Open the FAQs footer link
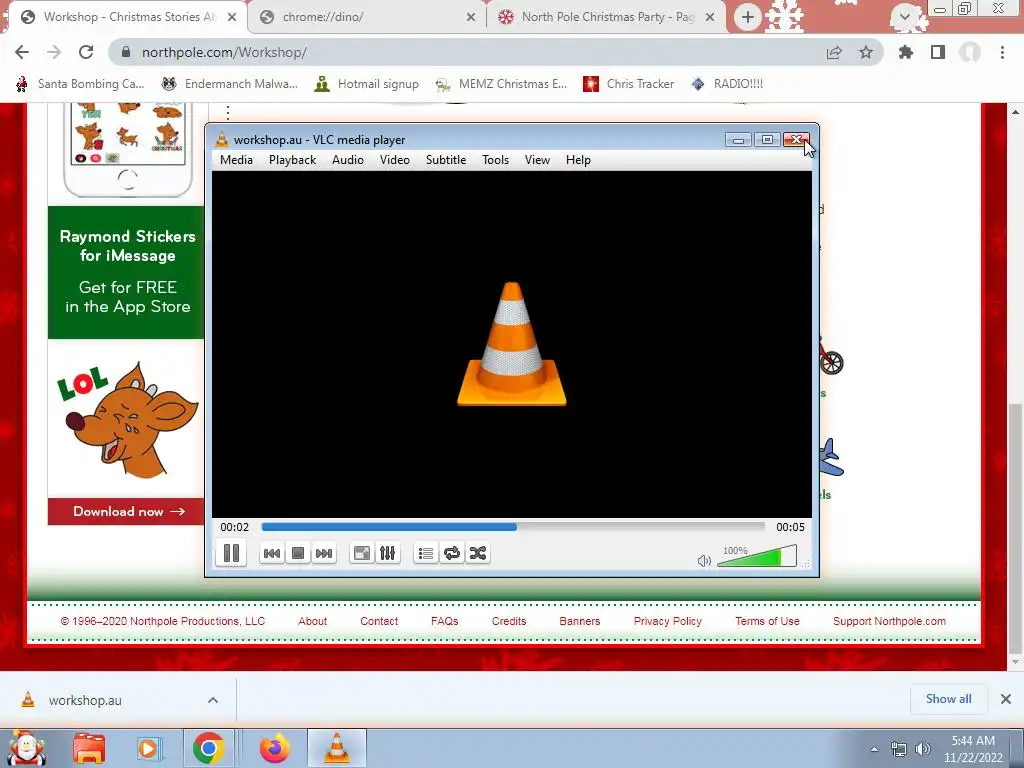The height and width of the screenshot is (768, 1024). click(x=445, y=621)
